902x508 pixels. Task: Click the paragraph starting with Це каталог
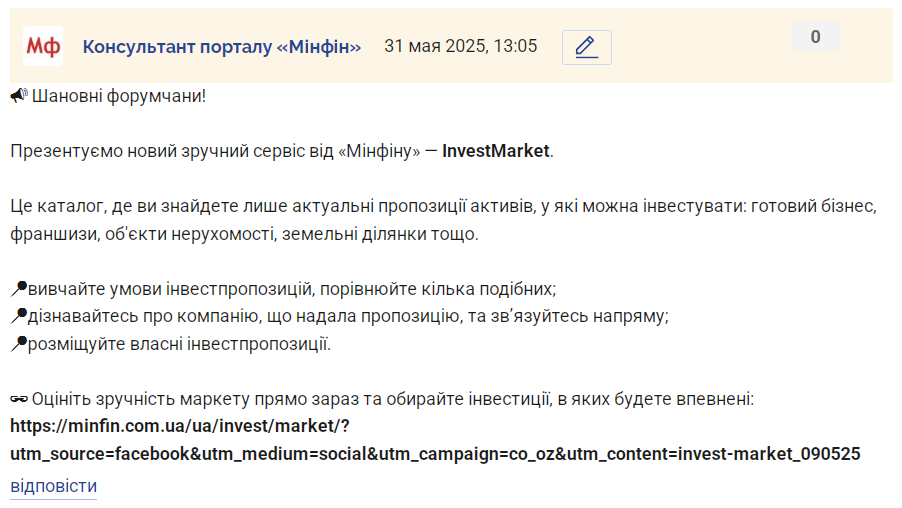[x=444, y=220]
